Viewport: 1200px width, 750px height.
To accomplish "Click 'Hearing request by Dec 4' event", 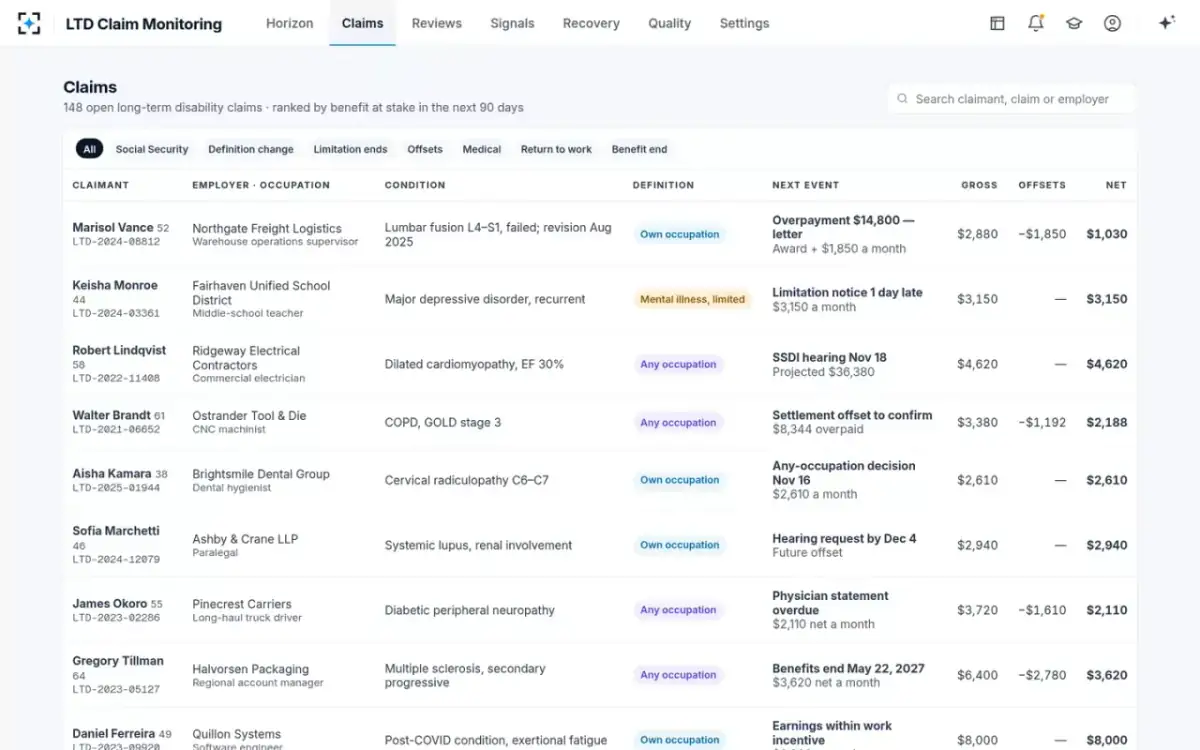I will click(x=844, y=538).
